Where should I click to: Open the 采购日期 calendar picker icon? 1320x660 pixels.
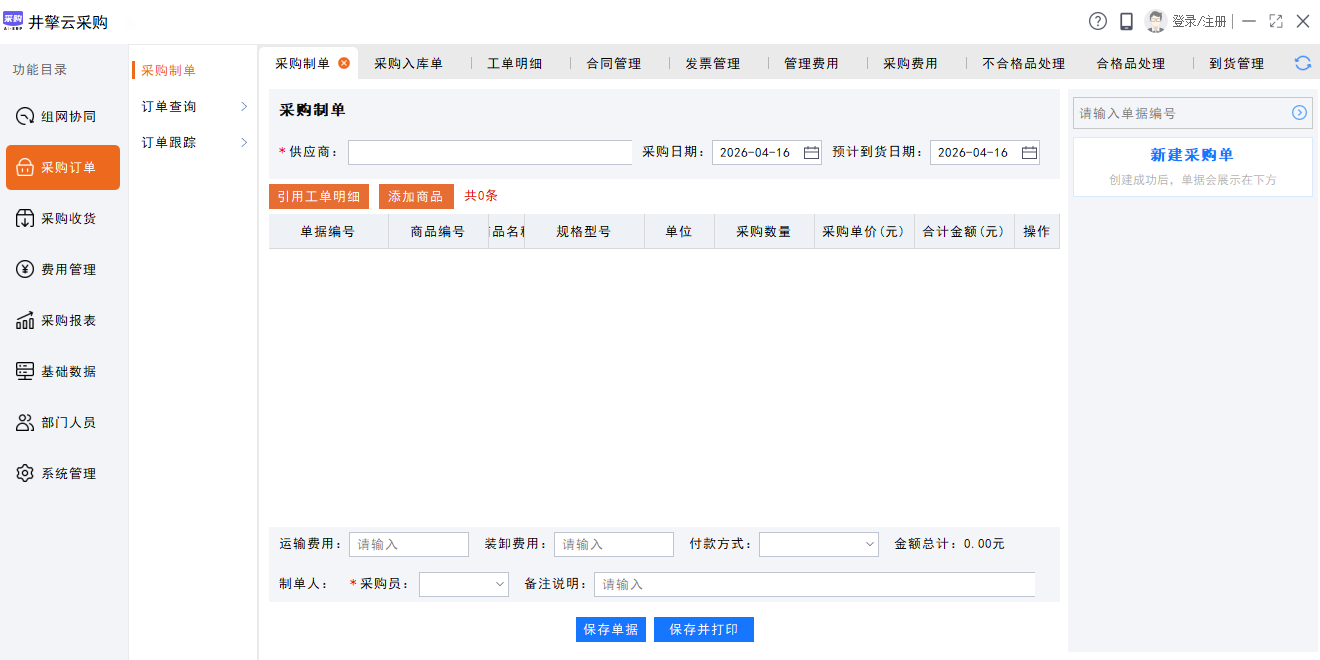click(811, 153)
